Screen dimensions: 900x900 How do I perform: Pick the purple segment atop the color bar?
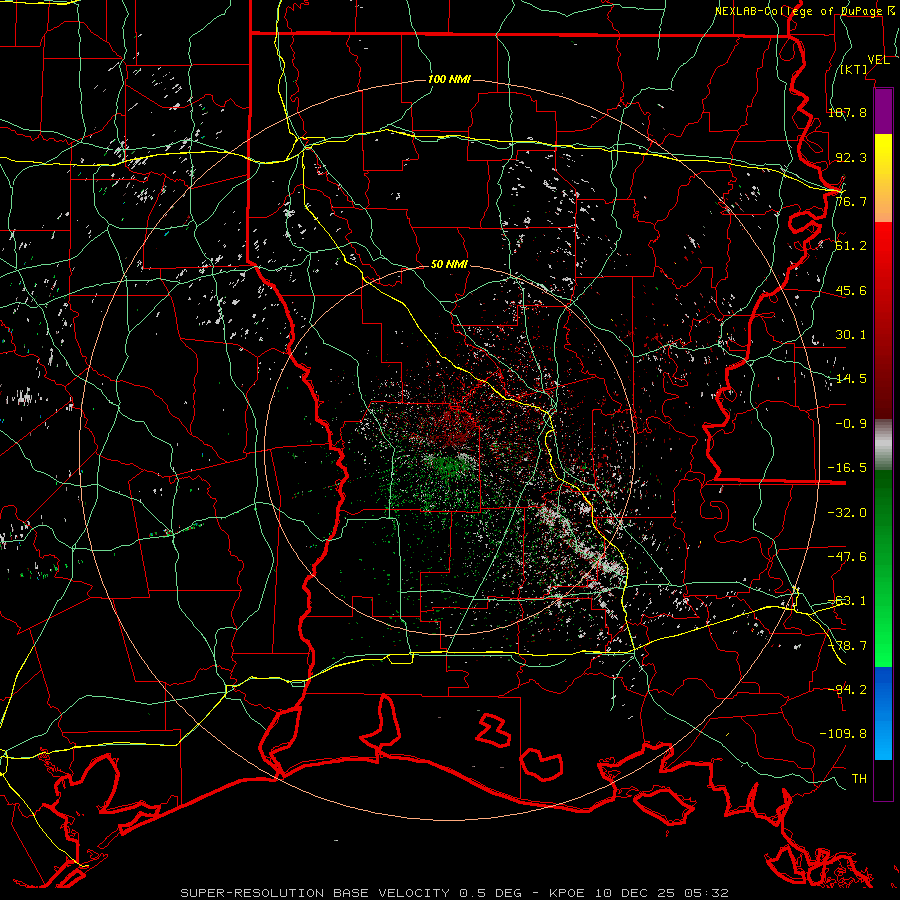[x=883, y=111]
